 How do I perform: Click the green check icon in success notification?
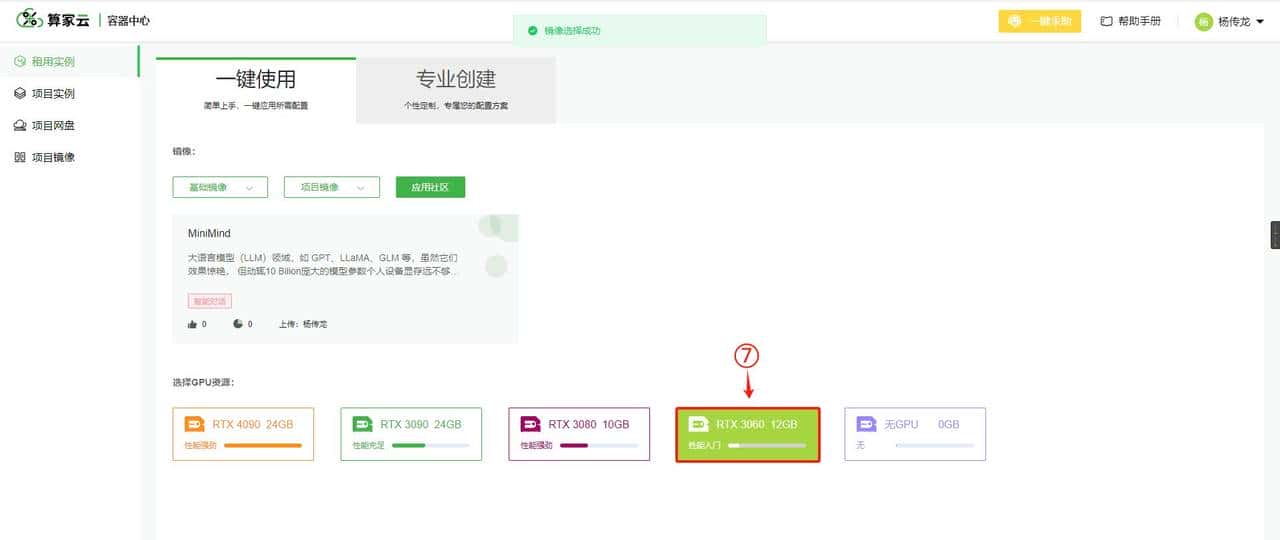pos(533,31)
